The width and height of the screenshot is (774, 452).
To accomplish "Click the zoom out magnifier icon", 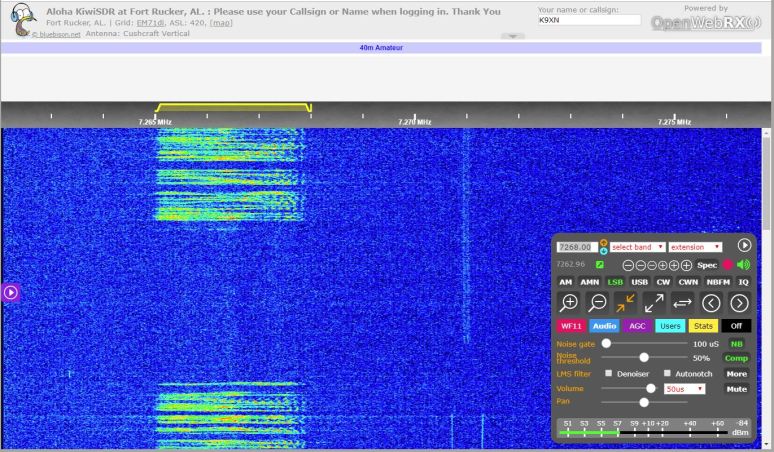I will pyautogui.click(x=597, y=302).
